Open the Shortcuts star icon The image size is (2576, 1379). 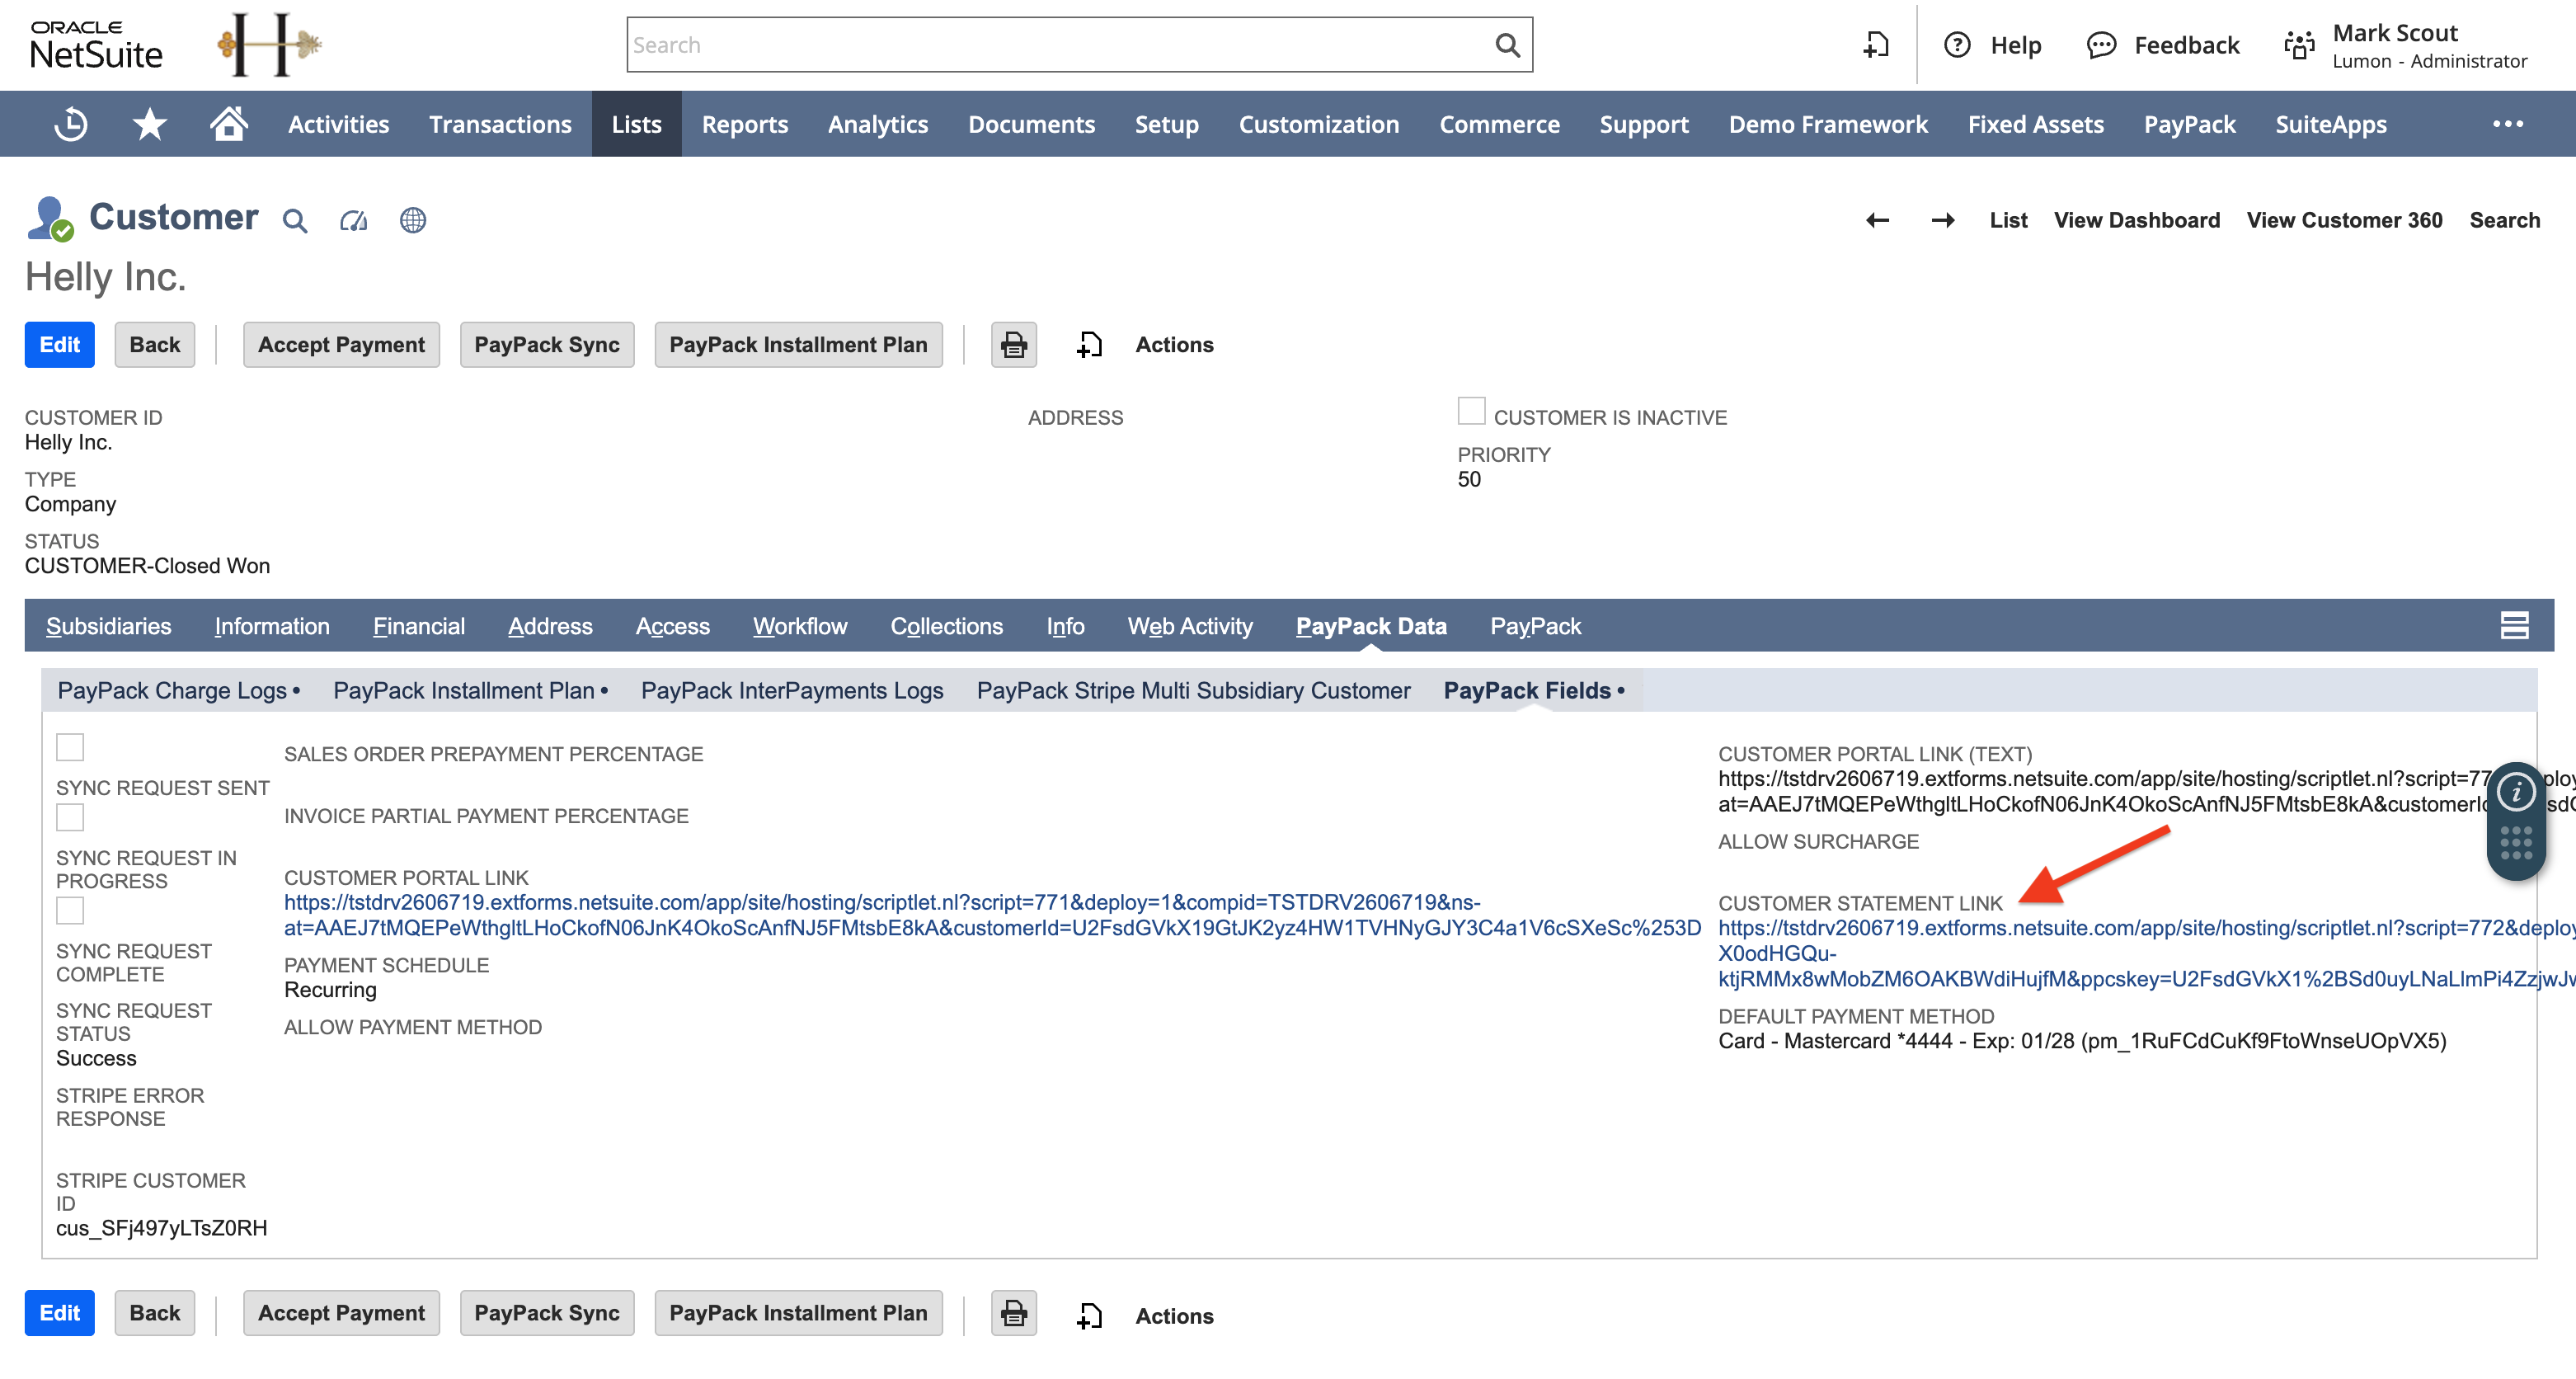pyautogui.click(x=149, y=125)
